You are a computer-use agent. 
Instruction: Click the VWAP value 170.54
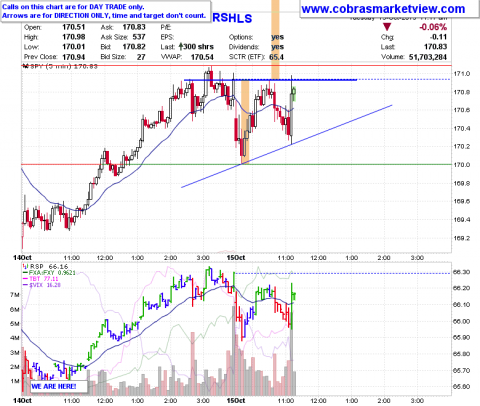[x=202, y=57]
